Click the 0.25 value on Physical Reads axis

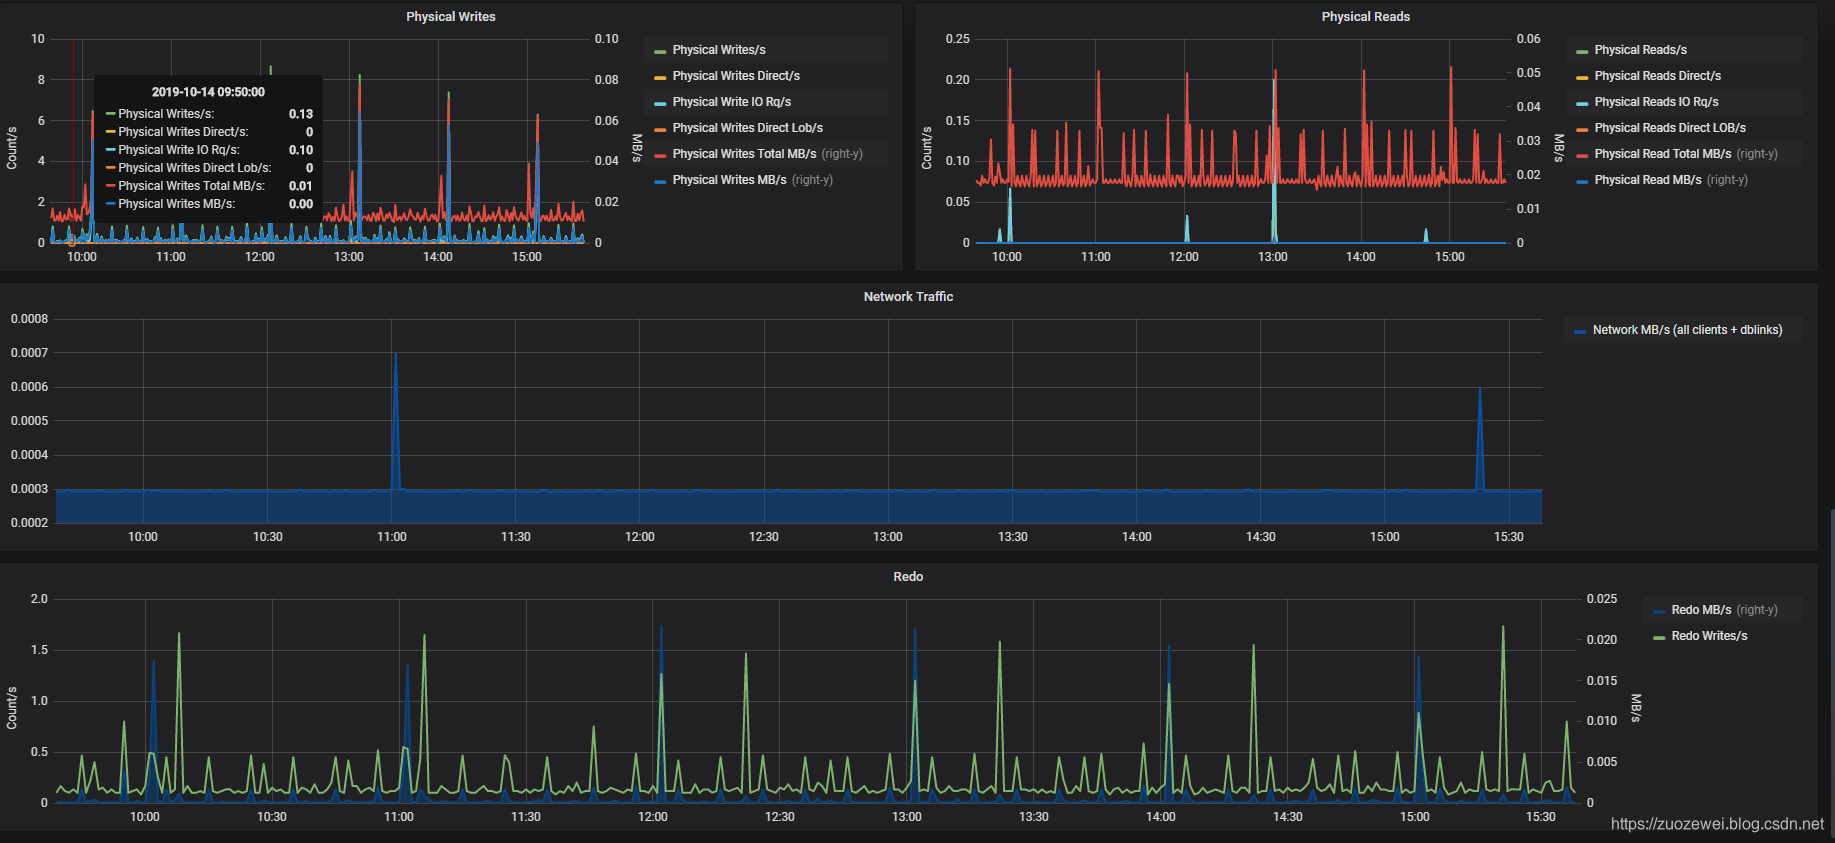point(957,39)
